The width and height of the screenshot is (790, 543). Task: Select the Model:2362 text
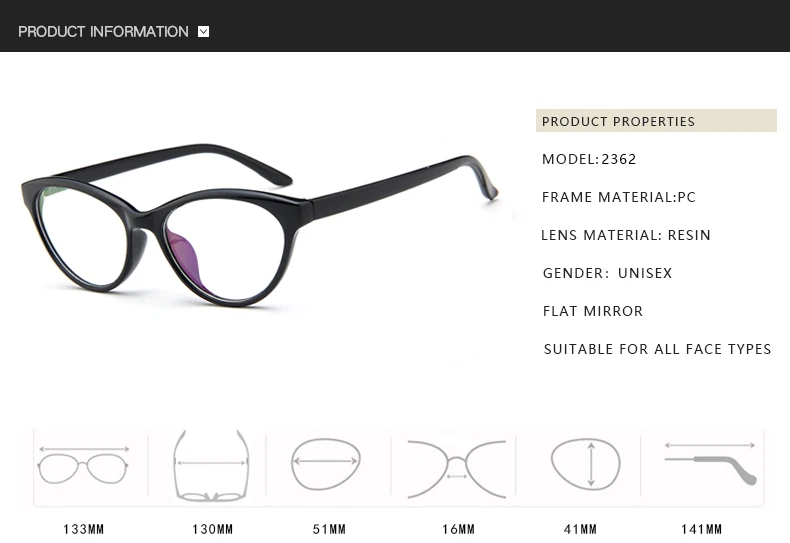pyautogui.click(x=589, y=159)
